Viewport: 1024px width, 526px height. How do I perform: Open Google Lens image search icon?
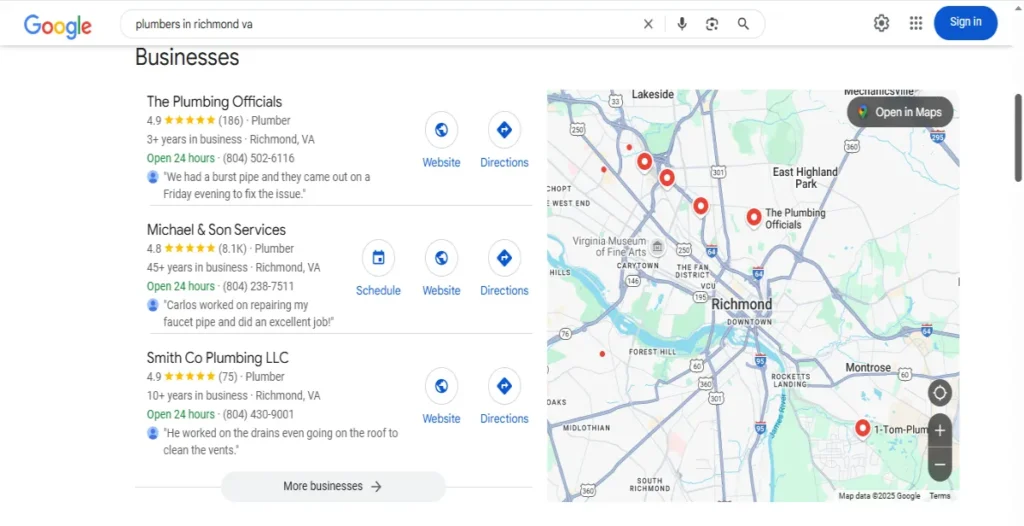(712, 24)
